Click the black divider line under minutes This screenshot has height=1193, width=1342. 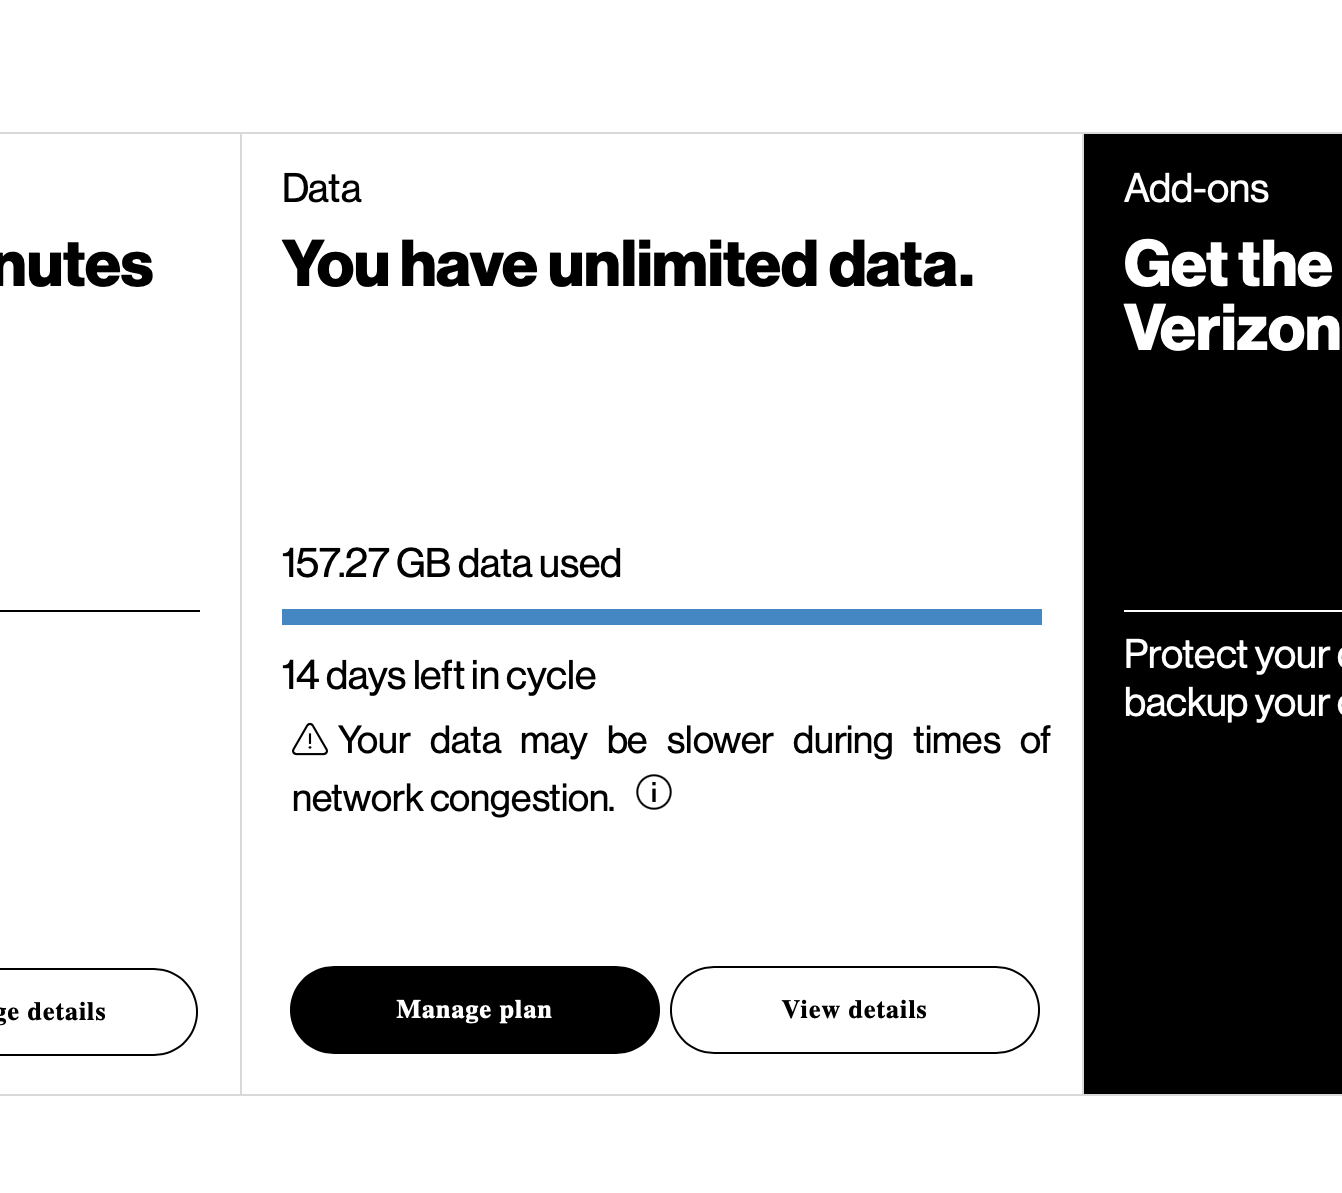100,610
